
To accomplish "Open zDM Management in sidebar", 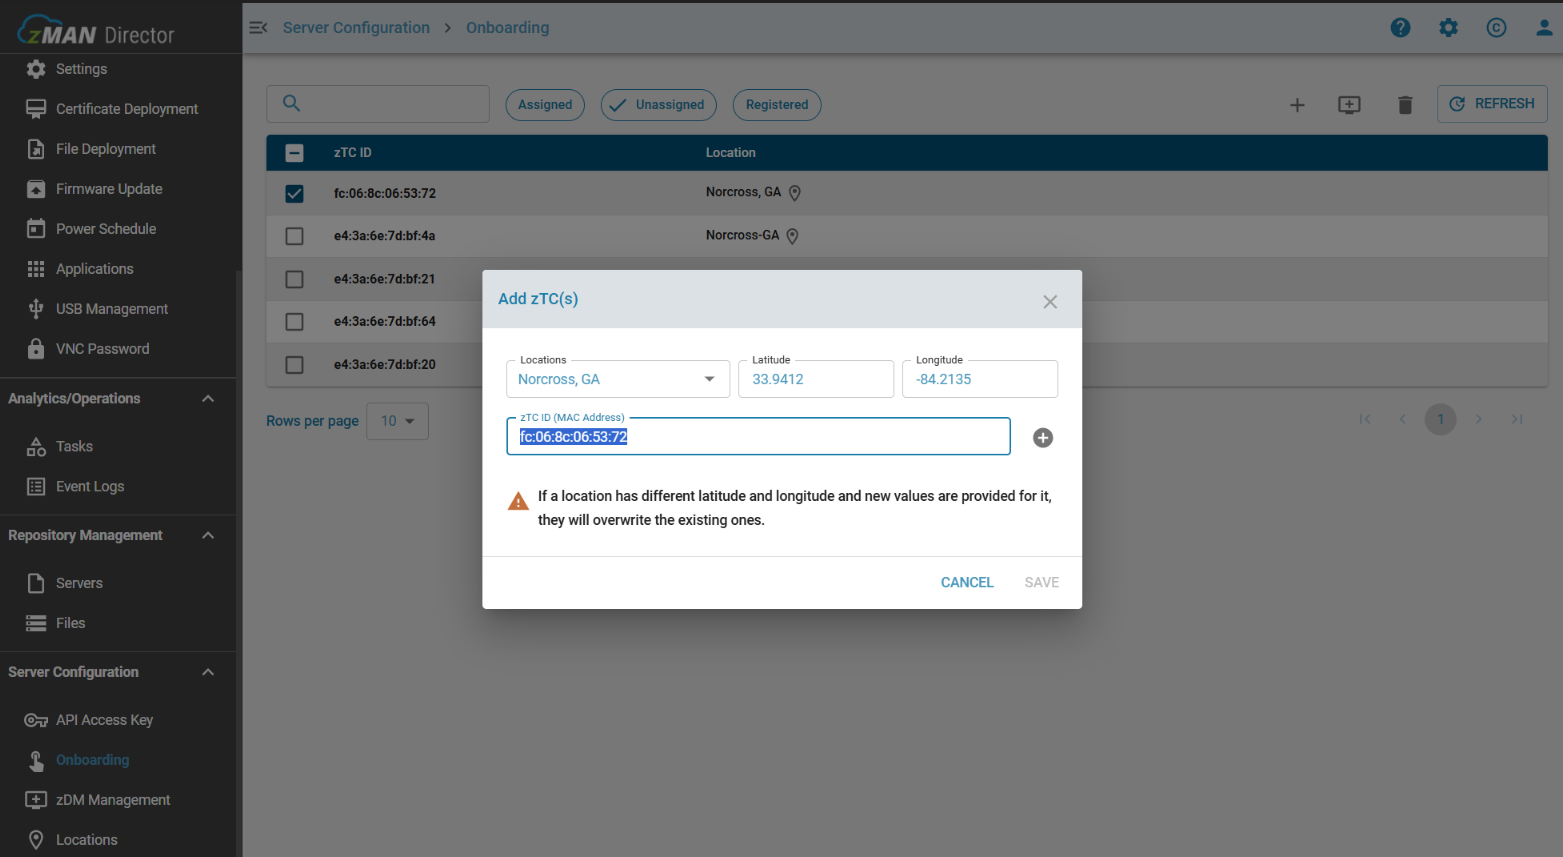I will click(112, 800).
